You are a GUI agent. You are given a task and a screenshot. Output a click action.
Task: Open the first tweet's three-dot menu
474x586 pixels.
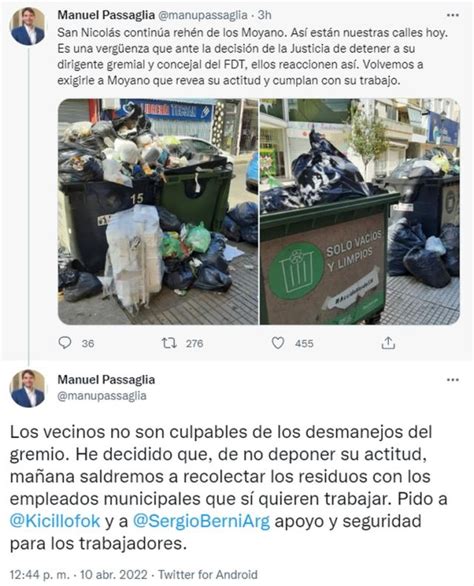tap(453, 15)
